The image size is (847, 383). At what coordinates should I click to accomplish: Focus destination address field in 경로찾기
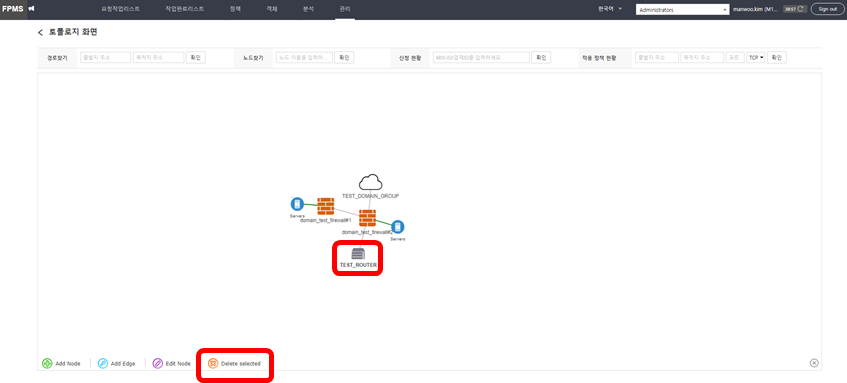click(159, 57)
